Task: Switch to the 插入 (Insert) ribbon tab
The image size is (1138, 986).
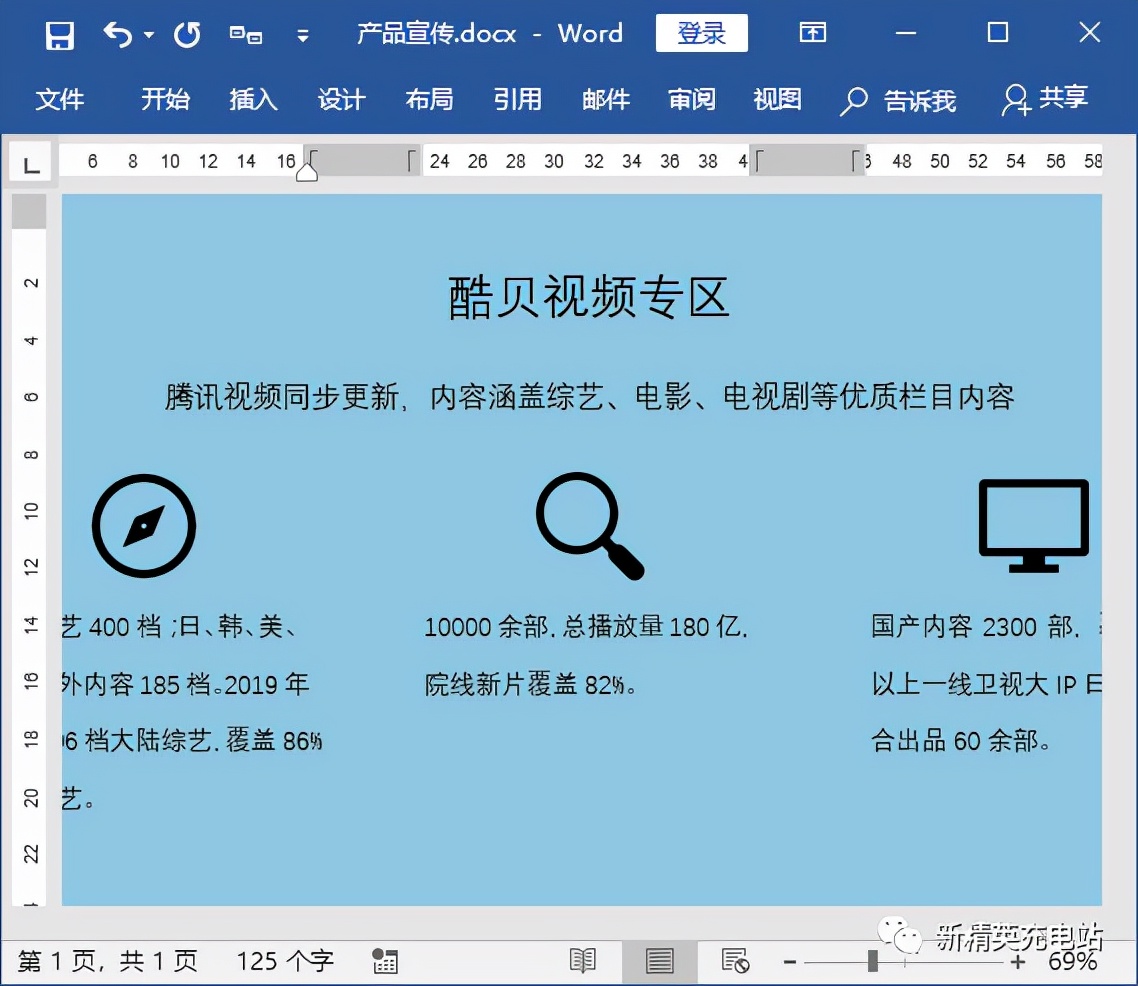Action: coord(252,100)
